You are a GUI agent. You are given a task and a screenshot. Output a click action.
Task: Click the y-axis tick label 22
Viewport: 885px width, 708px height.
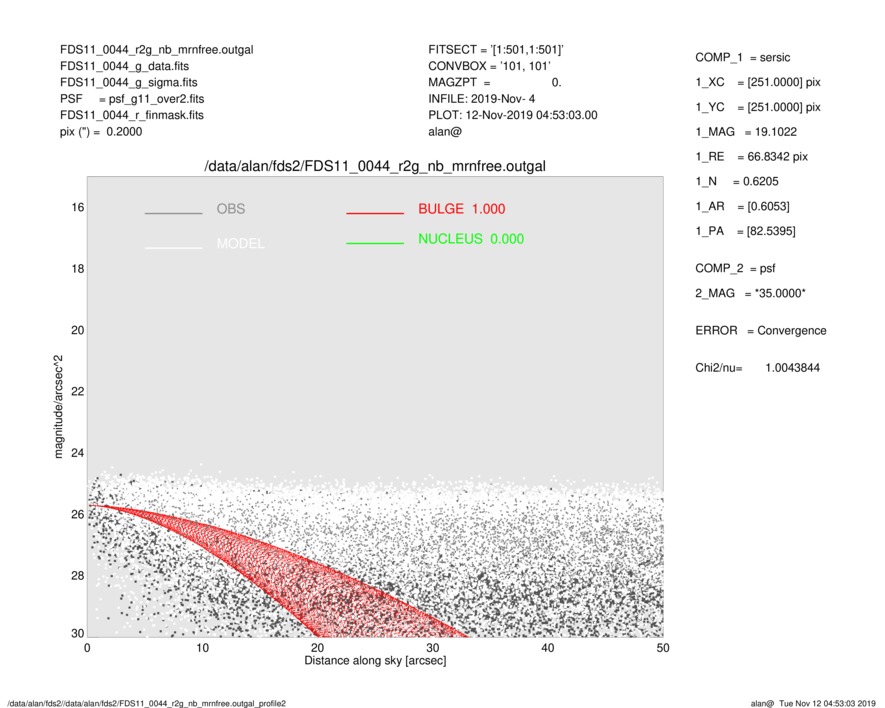[x=77, y=392]
